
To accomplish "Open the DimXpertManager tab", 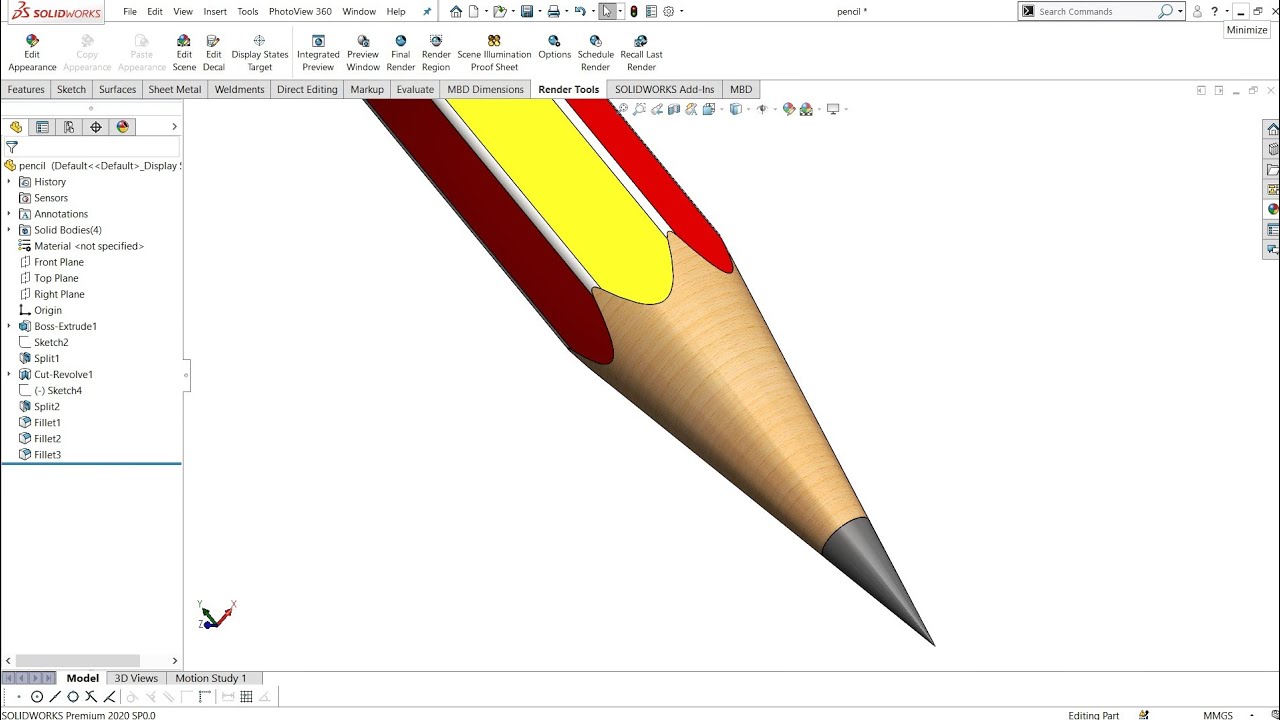I will (x=96, y=127).
